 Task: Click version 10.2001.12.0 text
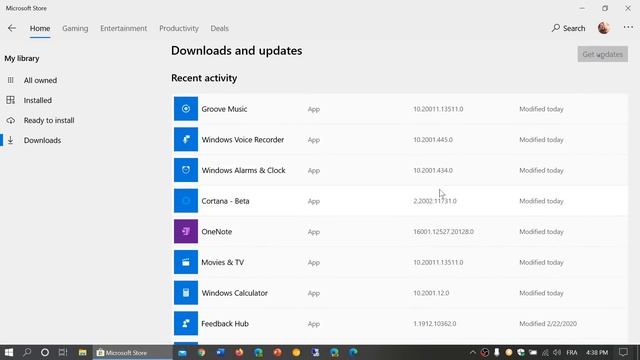(431, 293)
